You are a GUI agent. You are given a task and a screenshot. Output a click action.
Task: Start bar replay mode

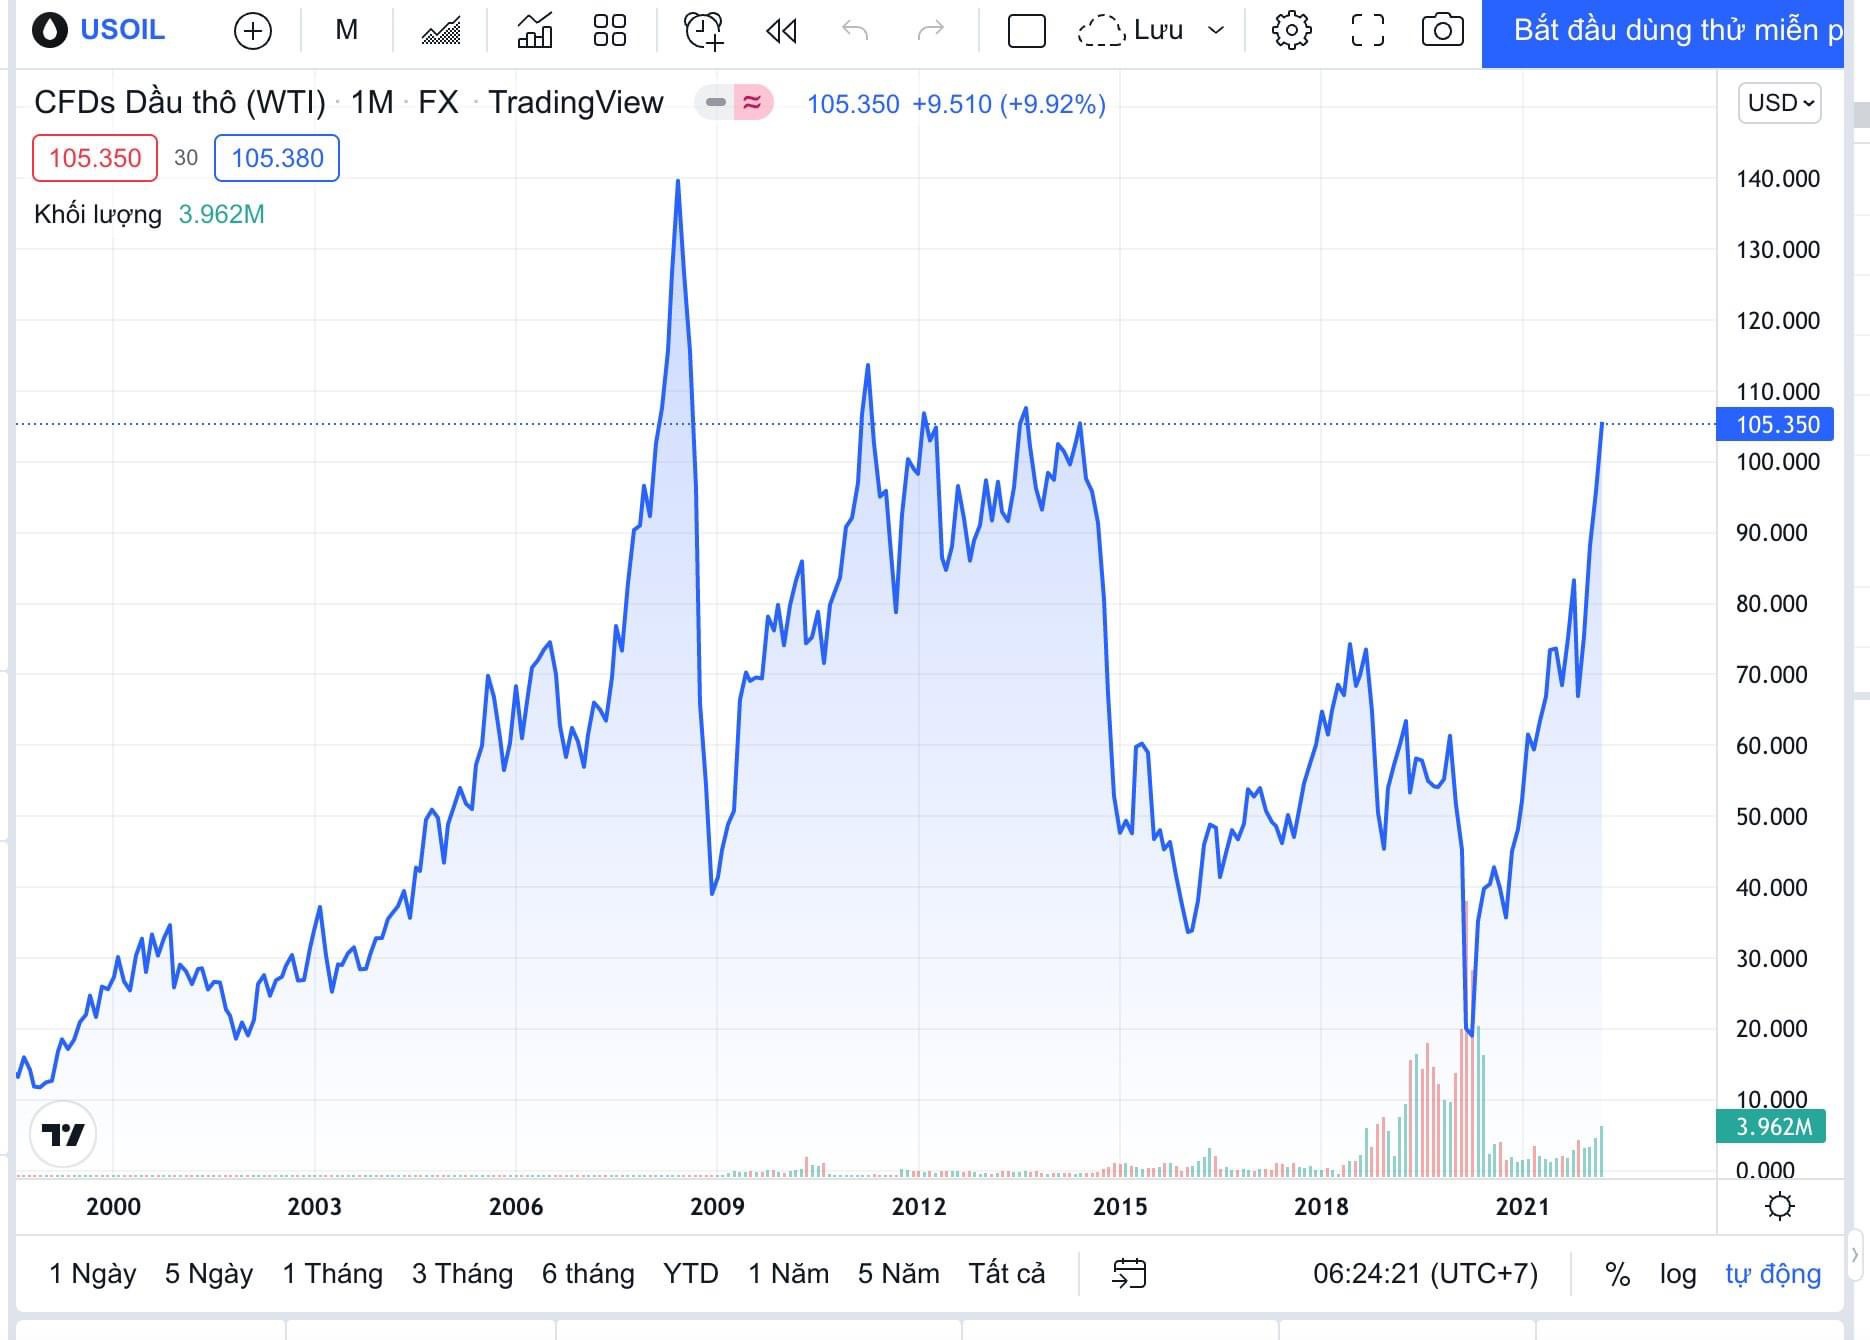pyautogui.click(x=781, y=31)
